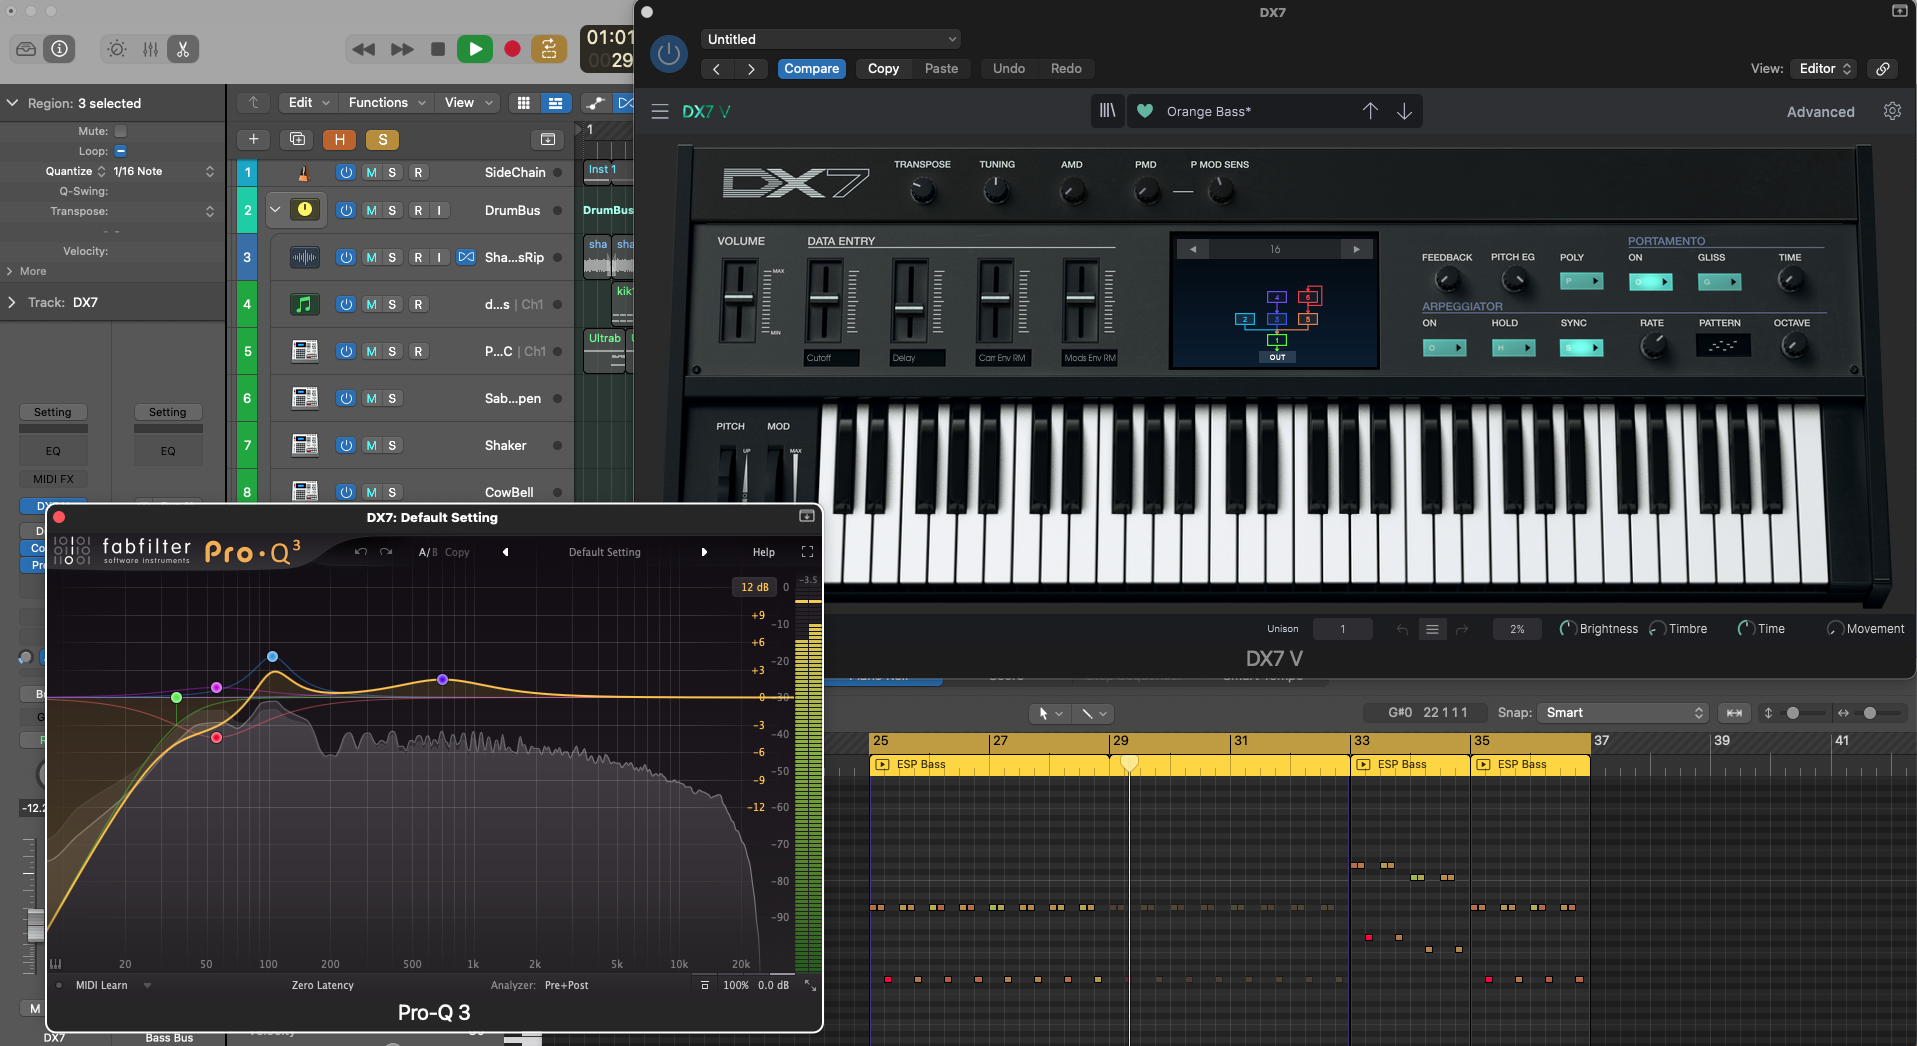Click the DX7 VOLUME slider
The width and height of the screenshot is (1917, 1046).
pyautogui.click(x=739, y=299)
